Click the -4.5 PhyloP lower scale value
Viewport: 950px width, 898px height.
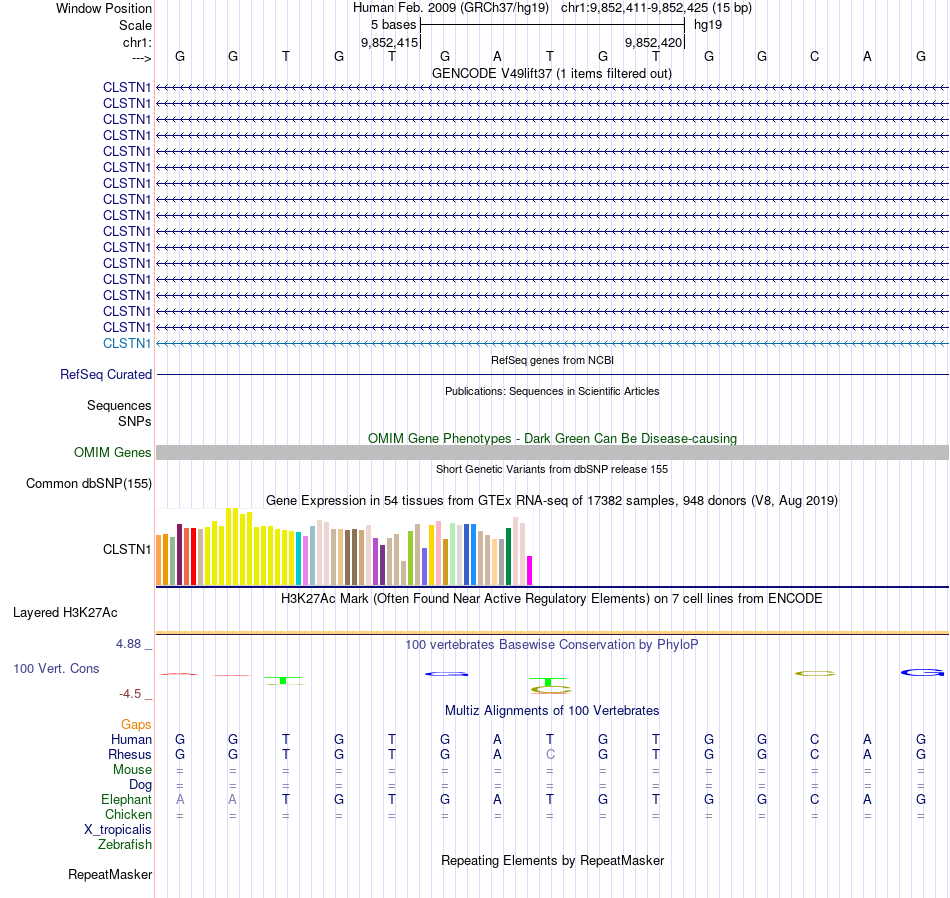(130, 694)
